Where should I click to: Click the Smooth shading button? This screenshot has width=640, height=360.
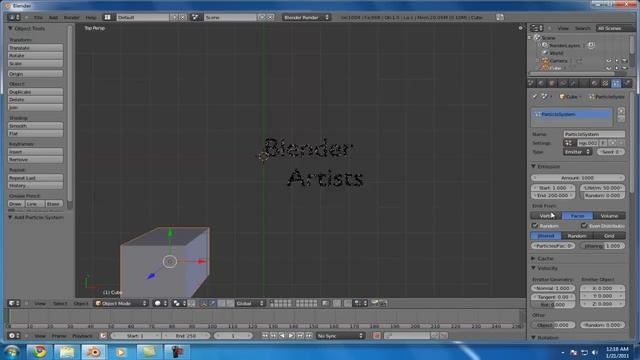[36, 126]
